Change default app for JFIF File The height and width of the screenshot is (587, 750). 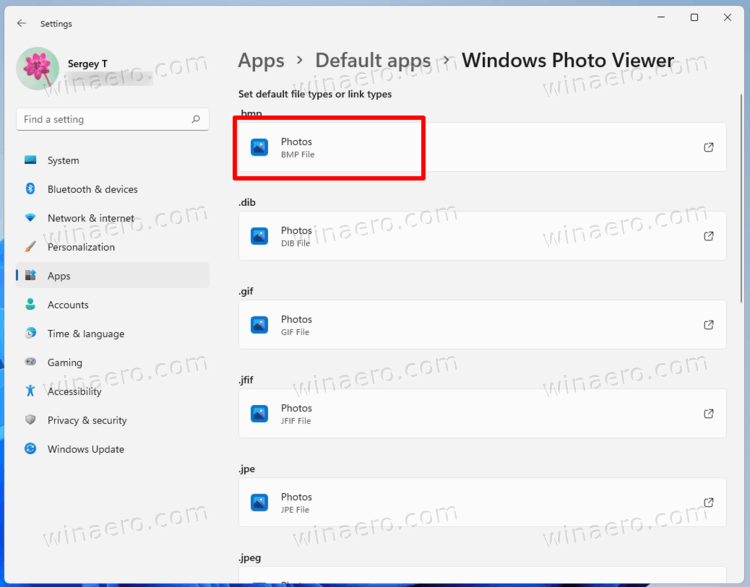(x=482, y=414)
